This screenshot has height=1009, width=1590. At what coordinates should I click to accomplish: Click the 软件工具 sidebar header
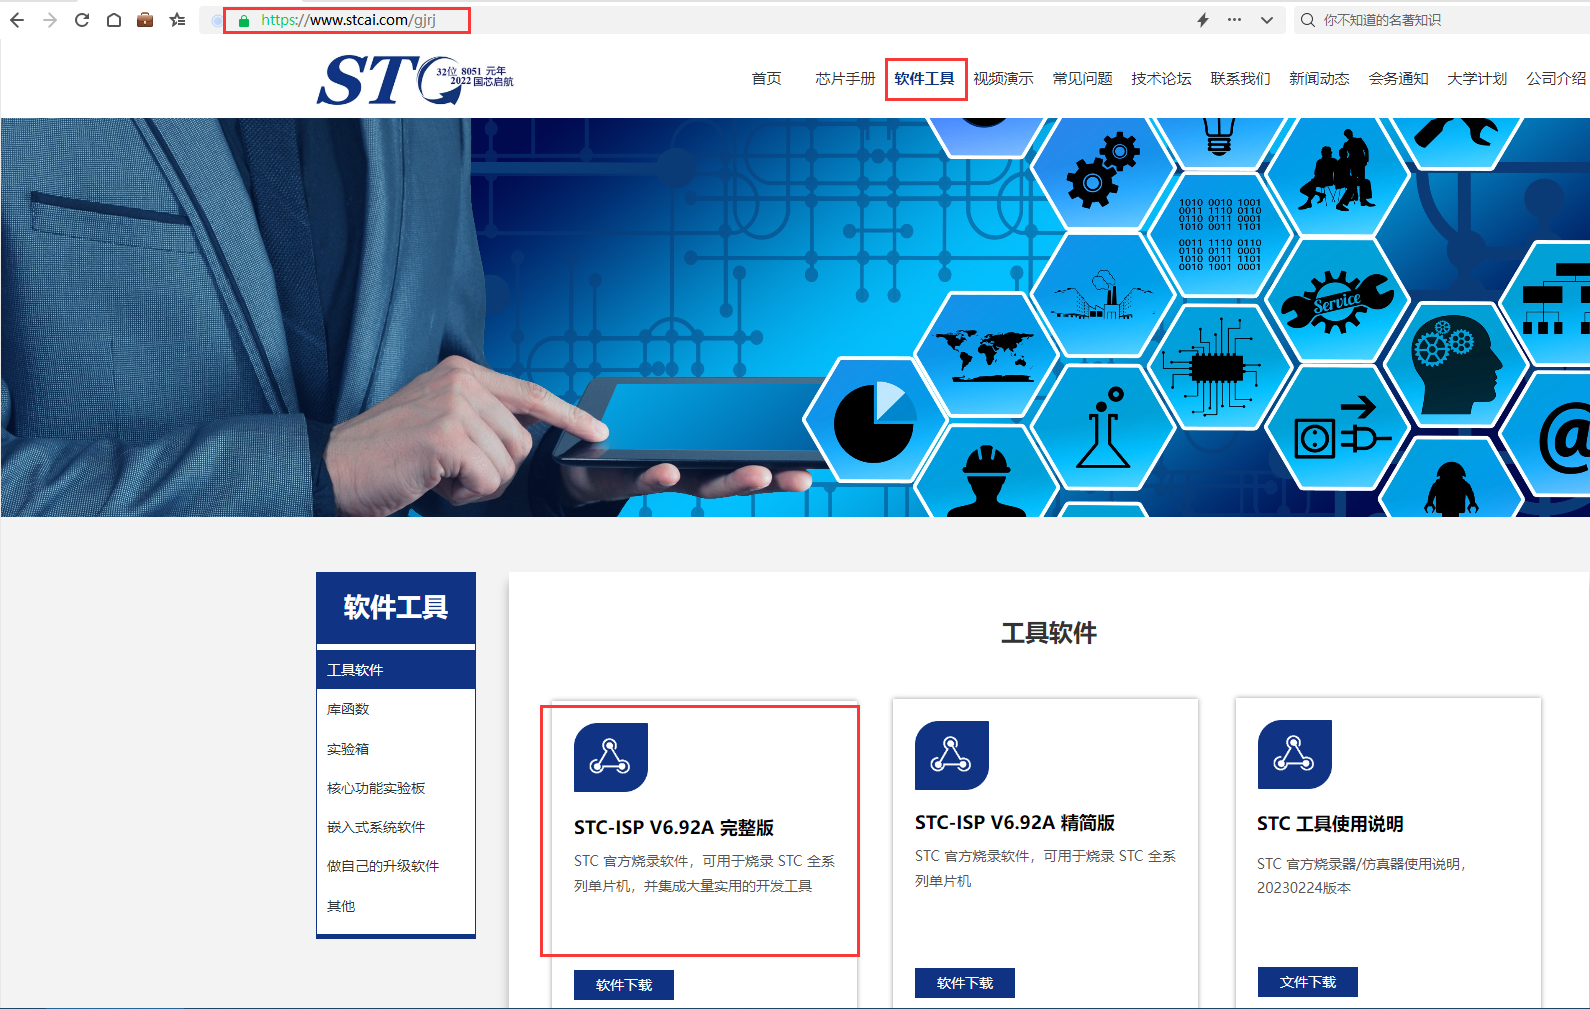396,608
